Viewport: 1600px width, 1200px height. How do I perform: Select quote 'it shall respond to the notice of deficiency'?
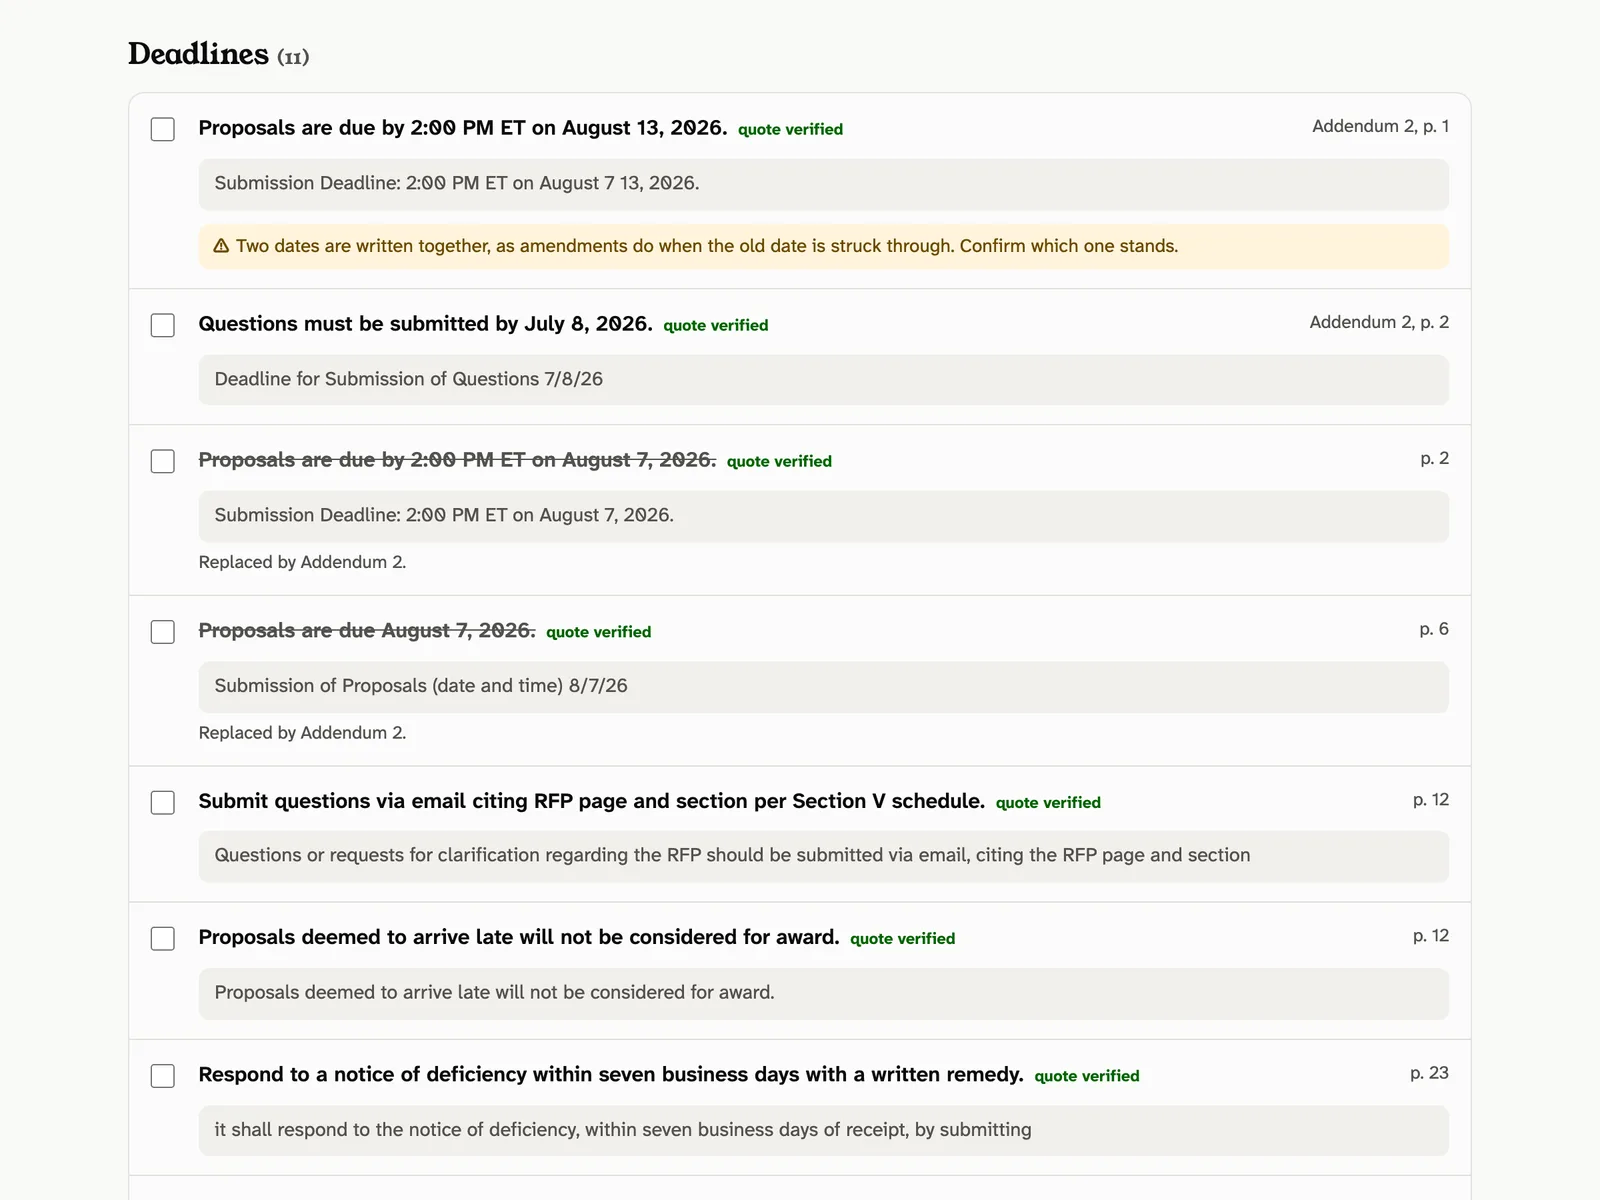pos(823,1131)
